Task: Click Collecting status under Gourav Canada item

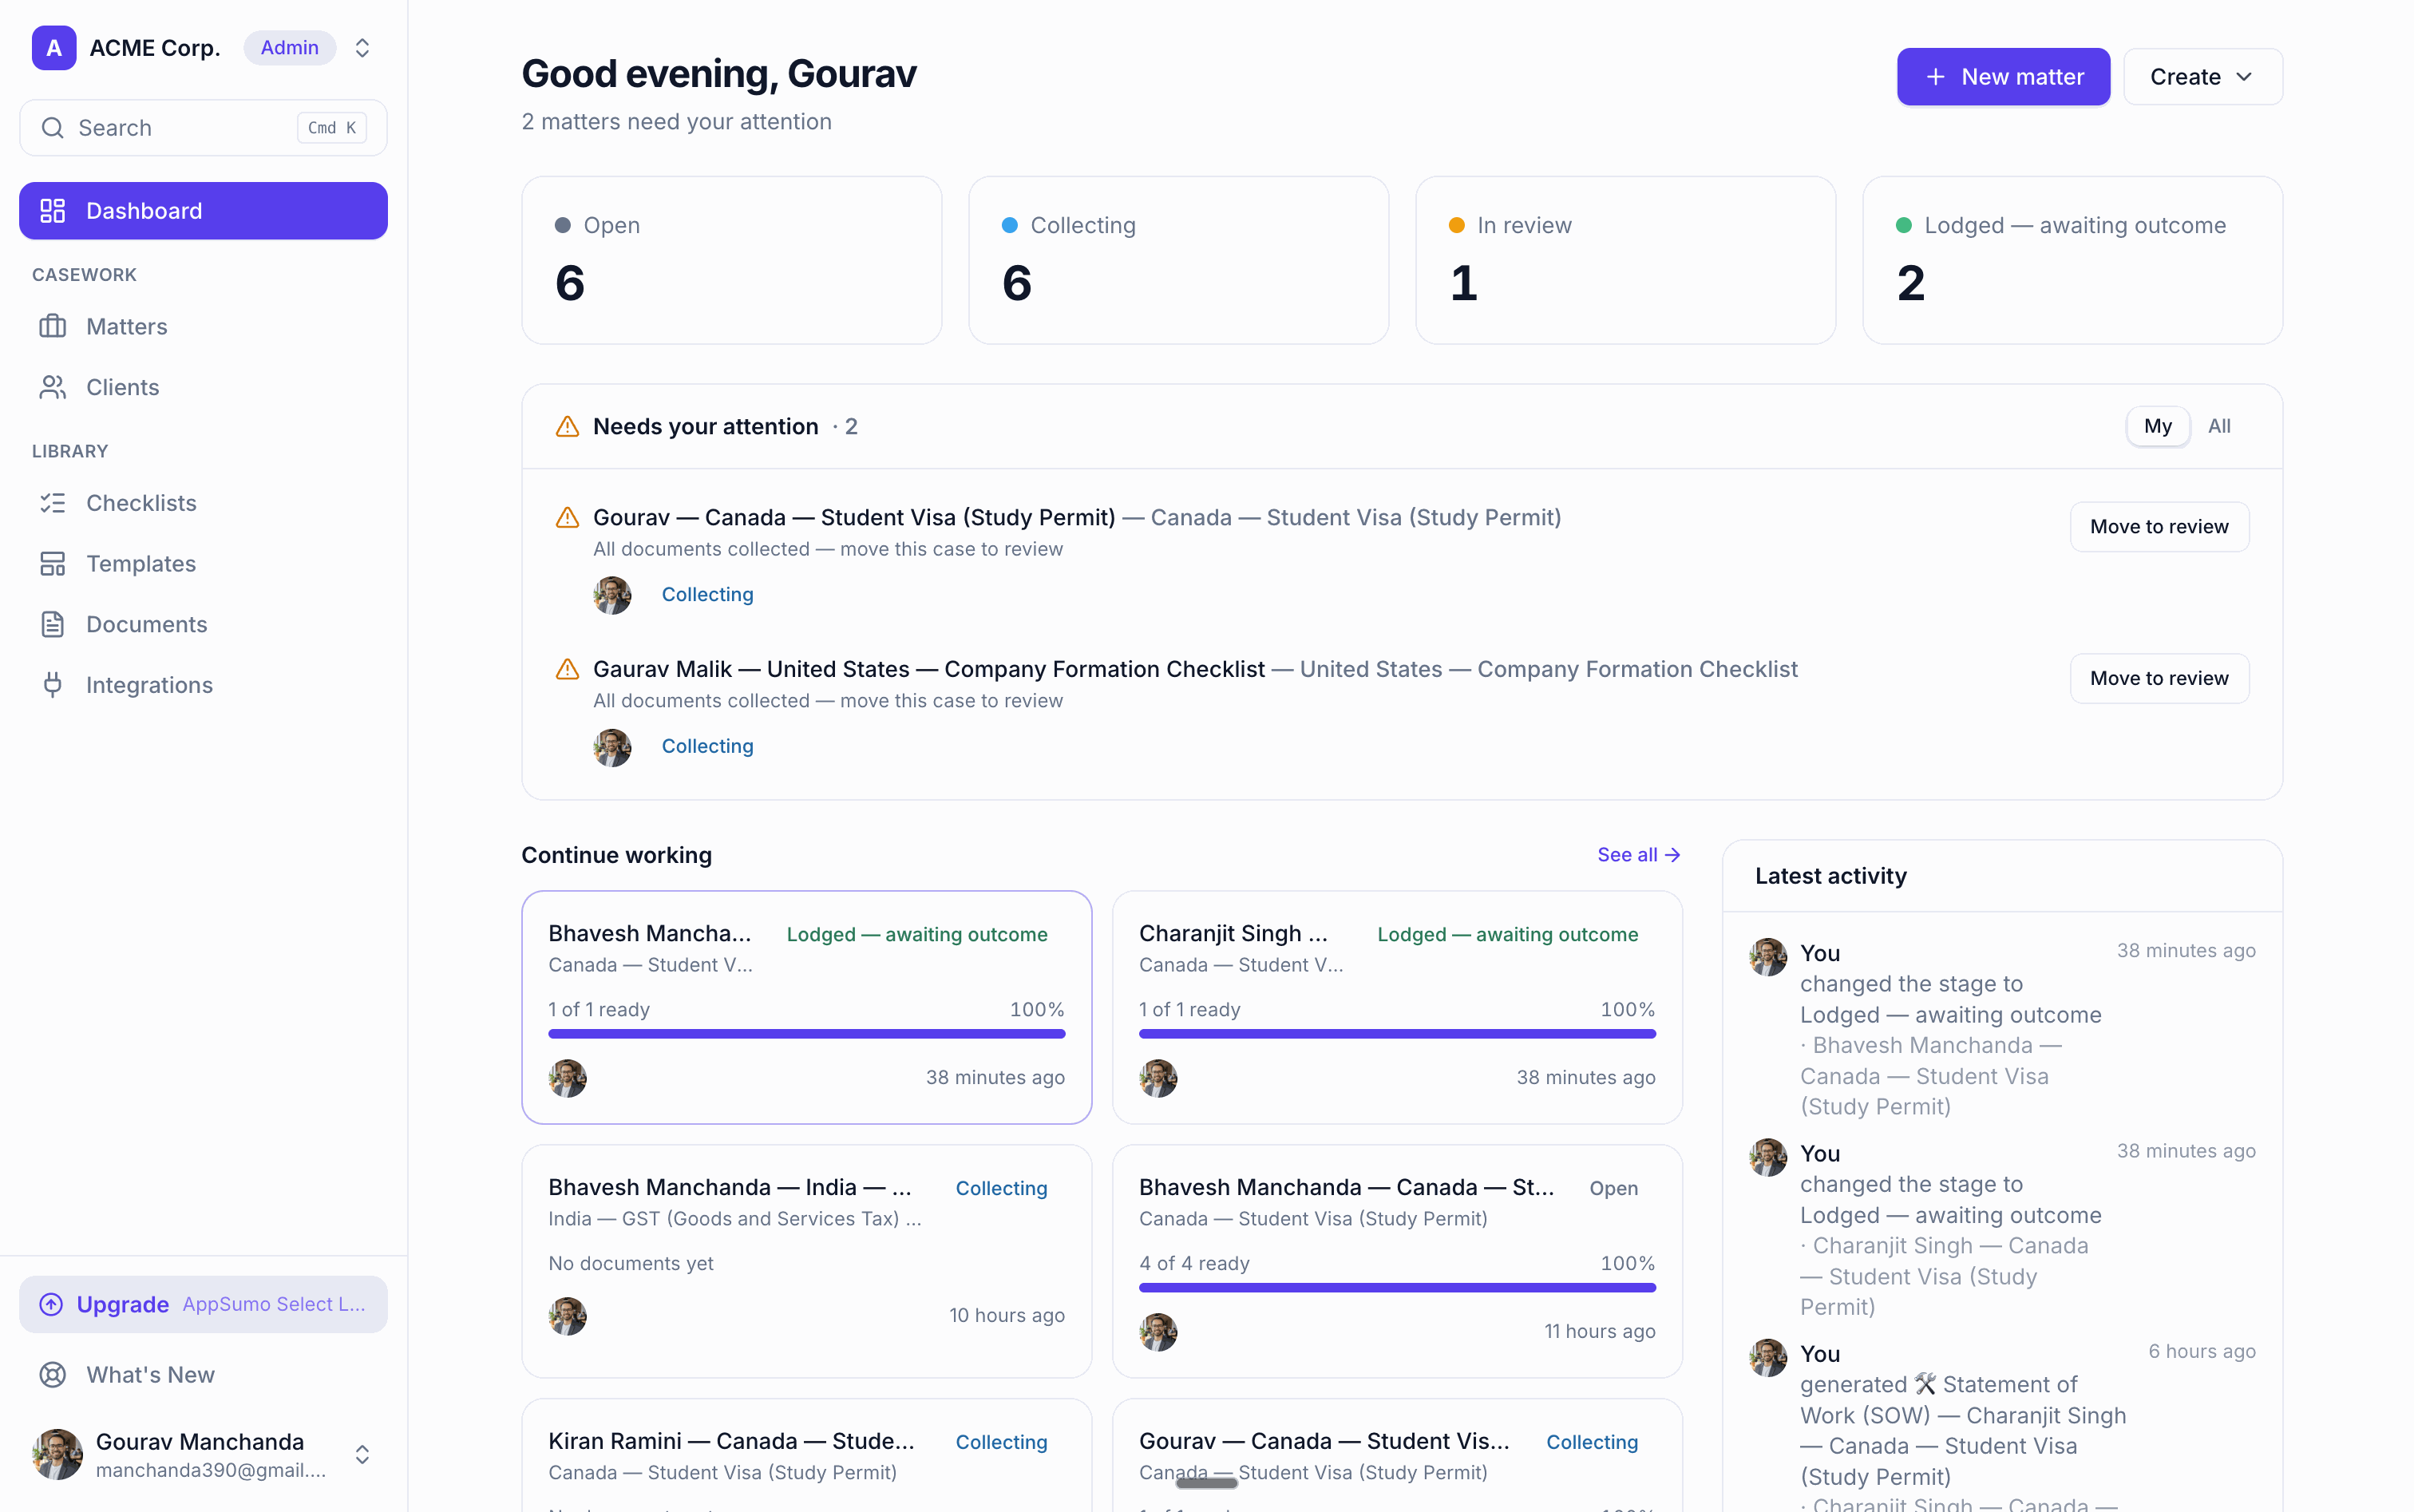Action: pyautogui.click(x=707, y=595)
